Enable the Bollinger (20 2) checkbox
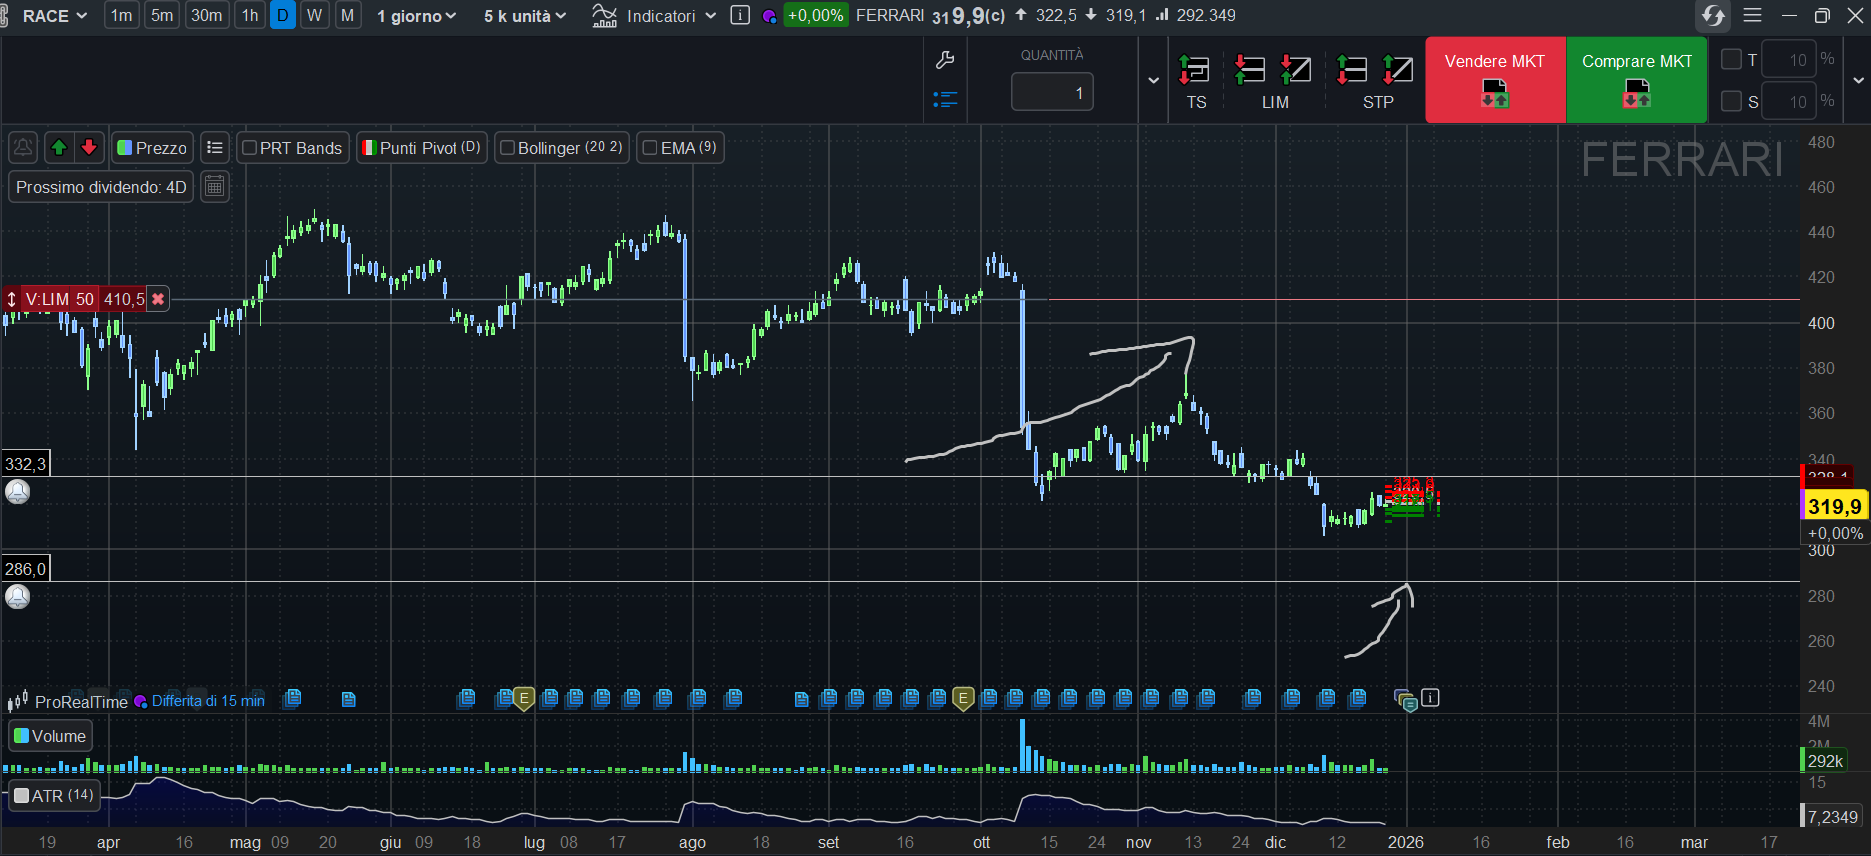 [507, 148]
